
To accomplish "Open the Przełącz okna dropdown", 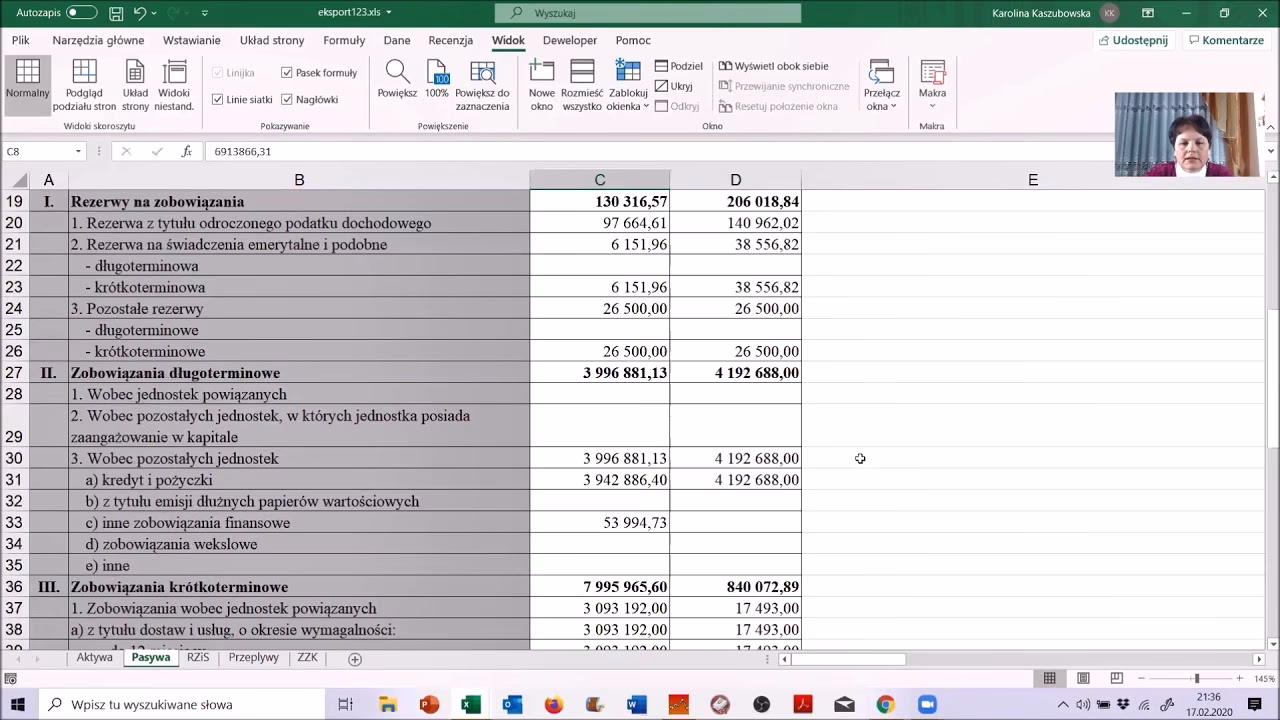I will pyautogui.click(x=881, y=106).
